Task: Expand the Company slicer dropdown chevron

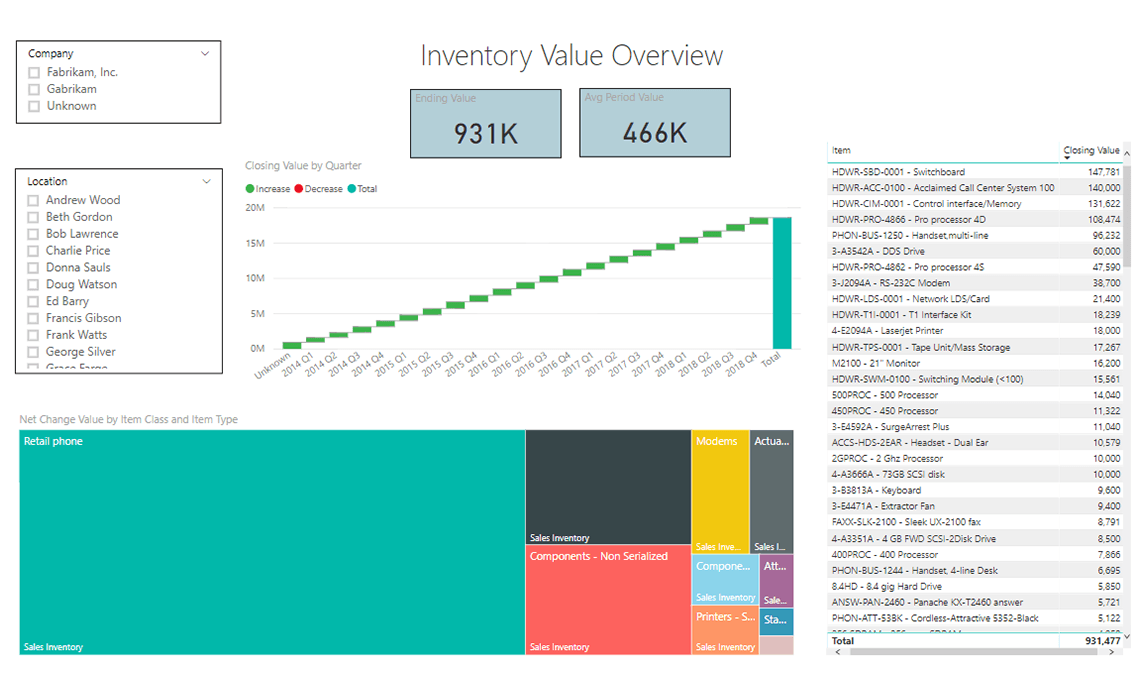Action: tap(205, 53)
